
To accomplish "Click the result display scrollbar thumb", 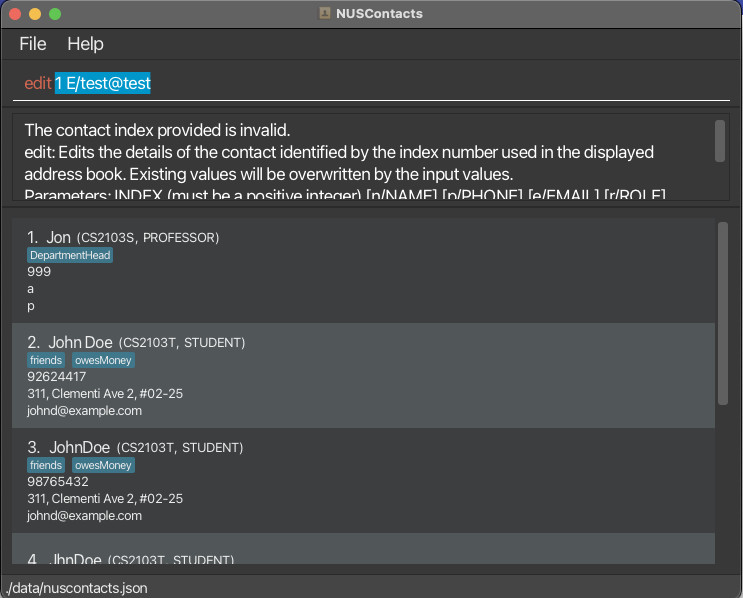I will pos(720,141).
